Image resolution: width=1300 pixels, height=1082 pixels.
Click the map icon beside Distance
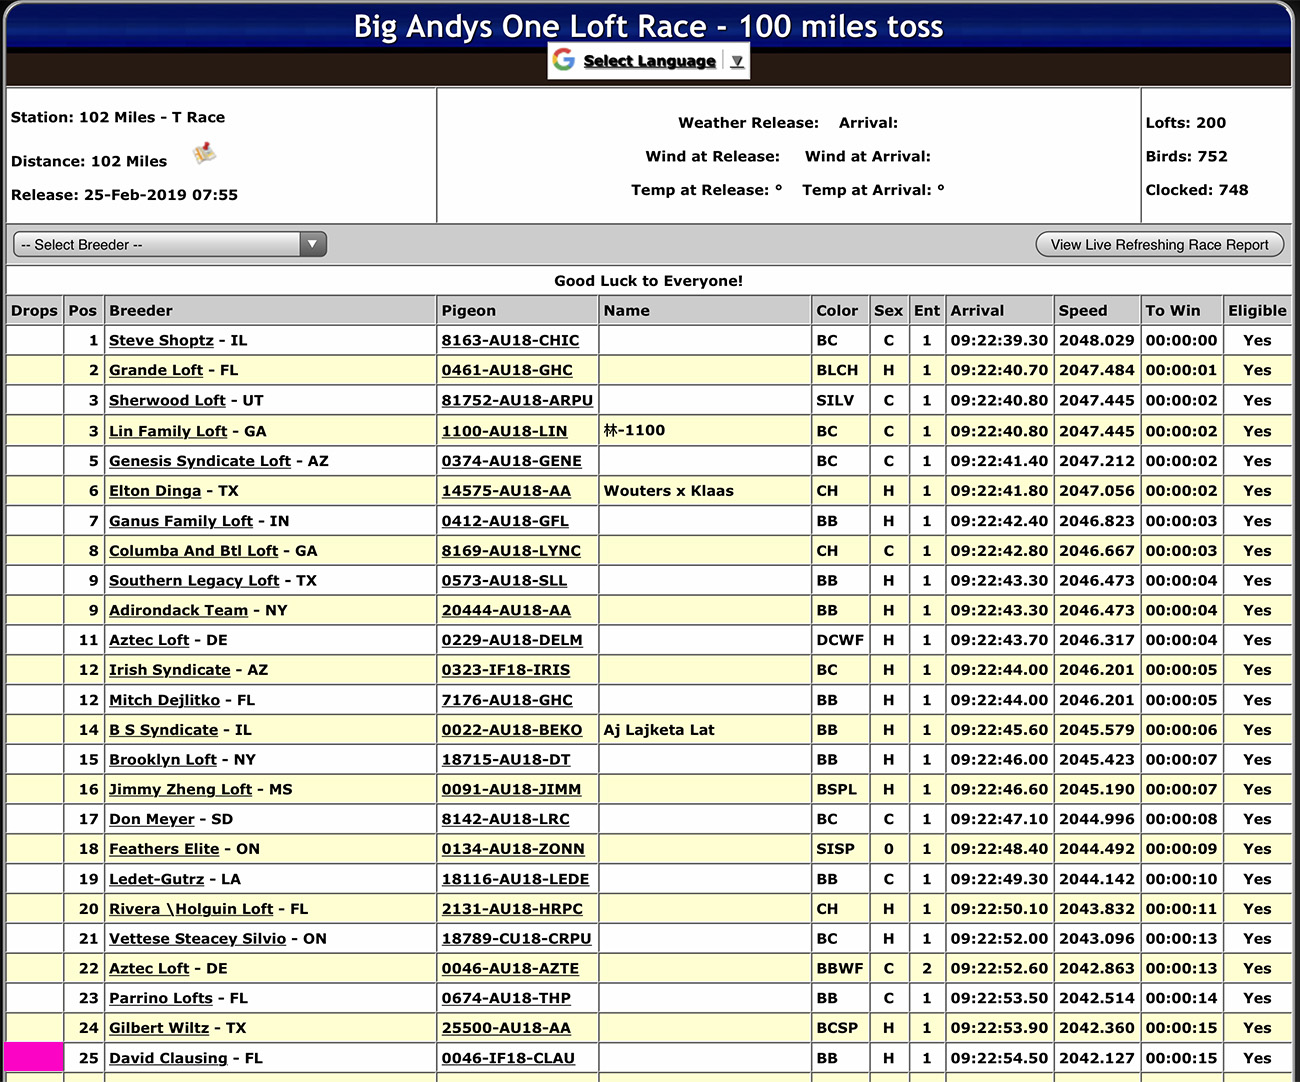click(x=205, y=153)
